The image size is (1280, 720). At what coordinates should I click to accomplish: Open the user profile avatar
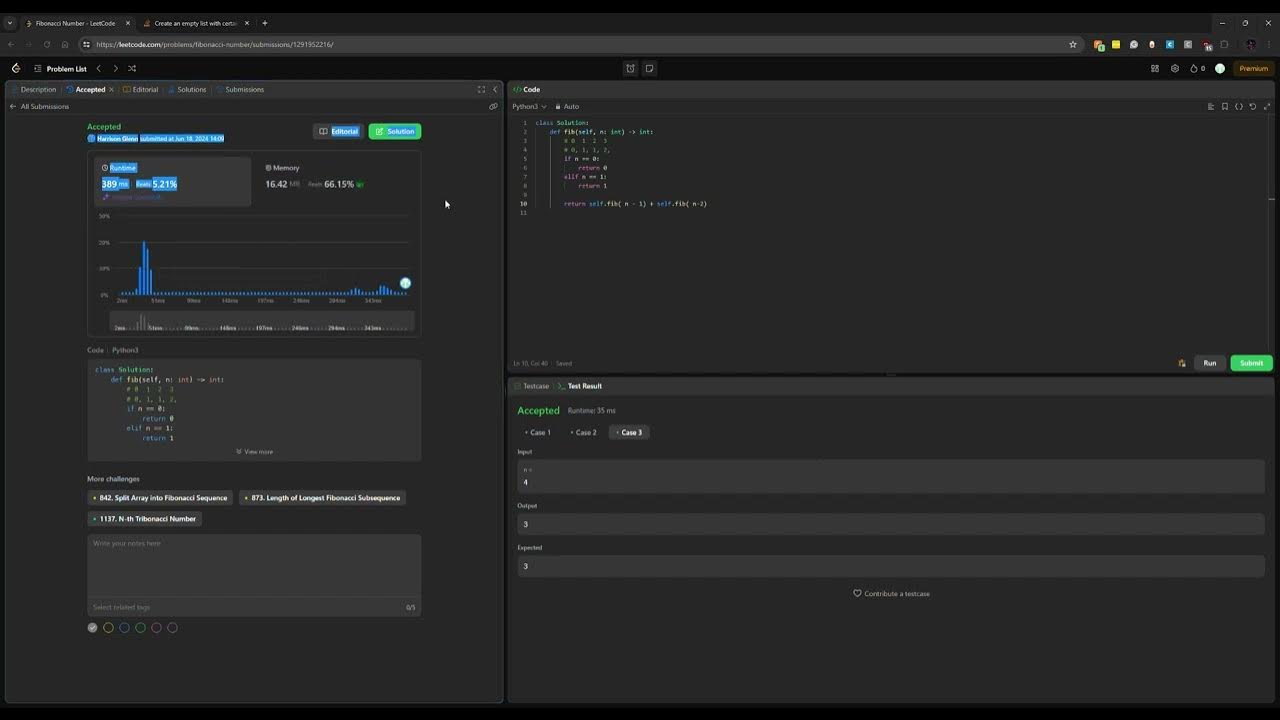[x=1220, y=69]
